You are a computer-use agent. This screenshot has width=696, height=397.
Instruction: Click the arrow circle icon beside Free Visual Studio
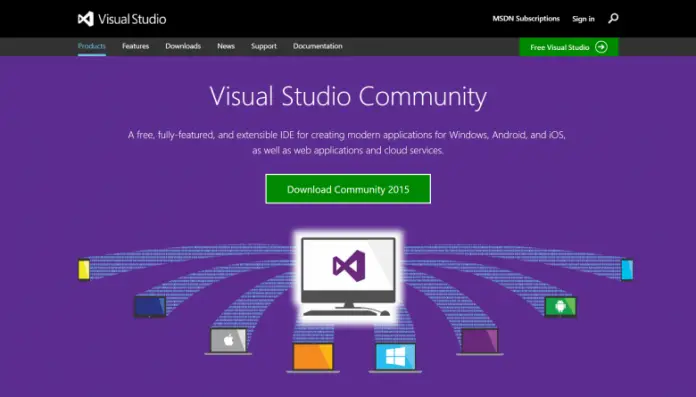tap(601, 47)
